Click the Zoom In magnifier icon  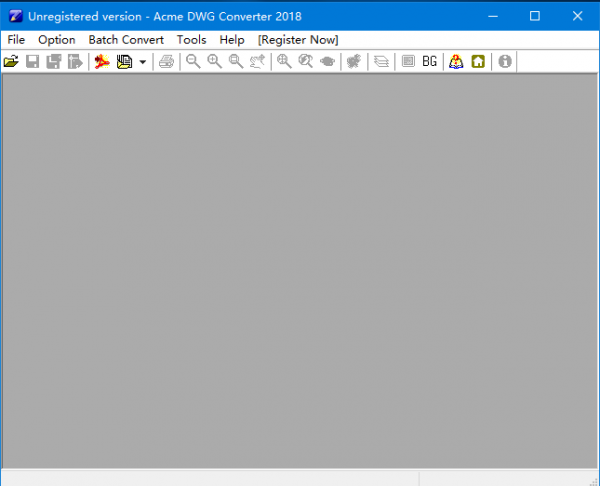(x=214, y=61)
